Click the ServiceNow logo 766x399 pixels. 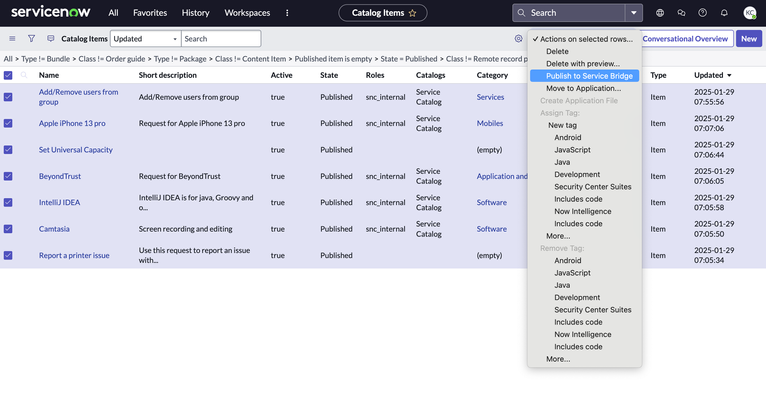tap(50, 12)
